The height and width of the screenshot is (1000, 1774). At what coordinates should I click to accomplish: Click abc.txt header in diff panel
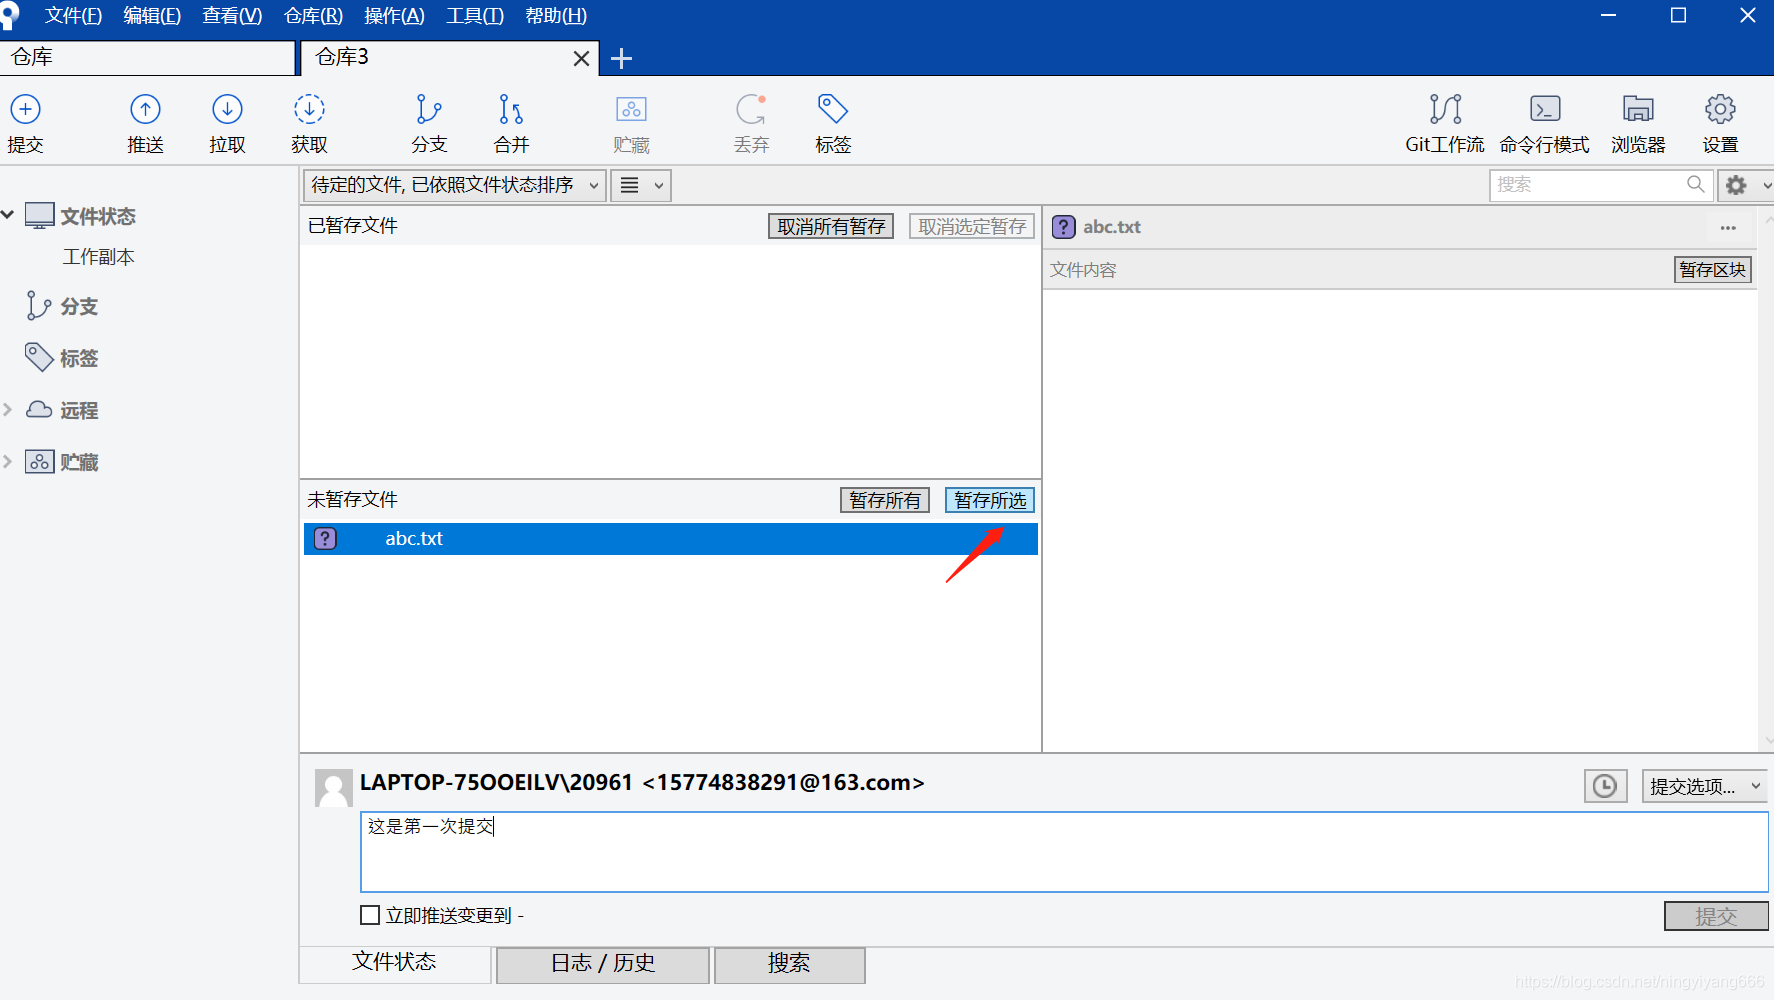1111,227
